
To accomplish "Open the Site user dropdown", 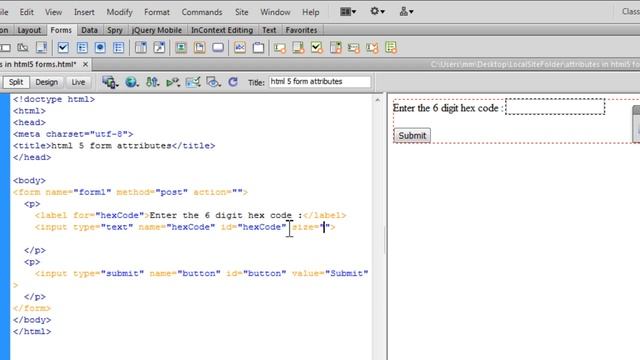I will pyautogui.click(x=406, y=11).
